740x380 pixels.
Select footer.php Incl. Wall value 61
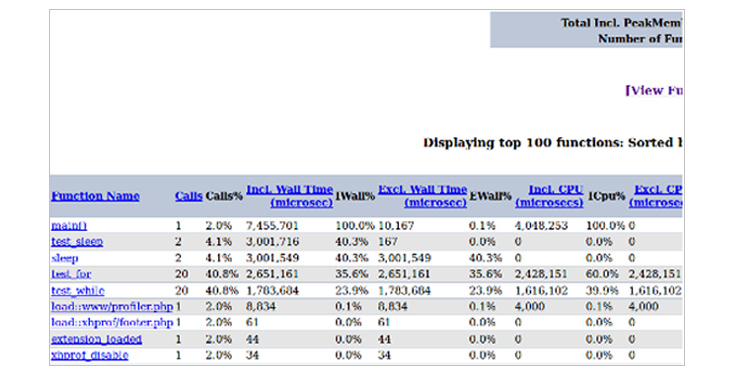click(x=252, y=323)
